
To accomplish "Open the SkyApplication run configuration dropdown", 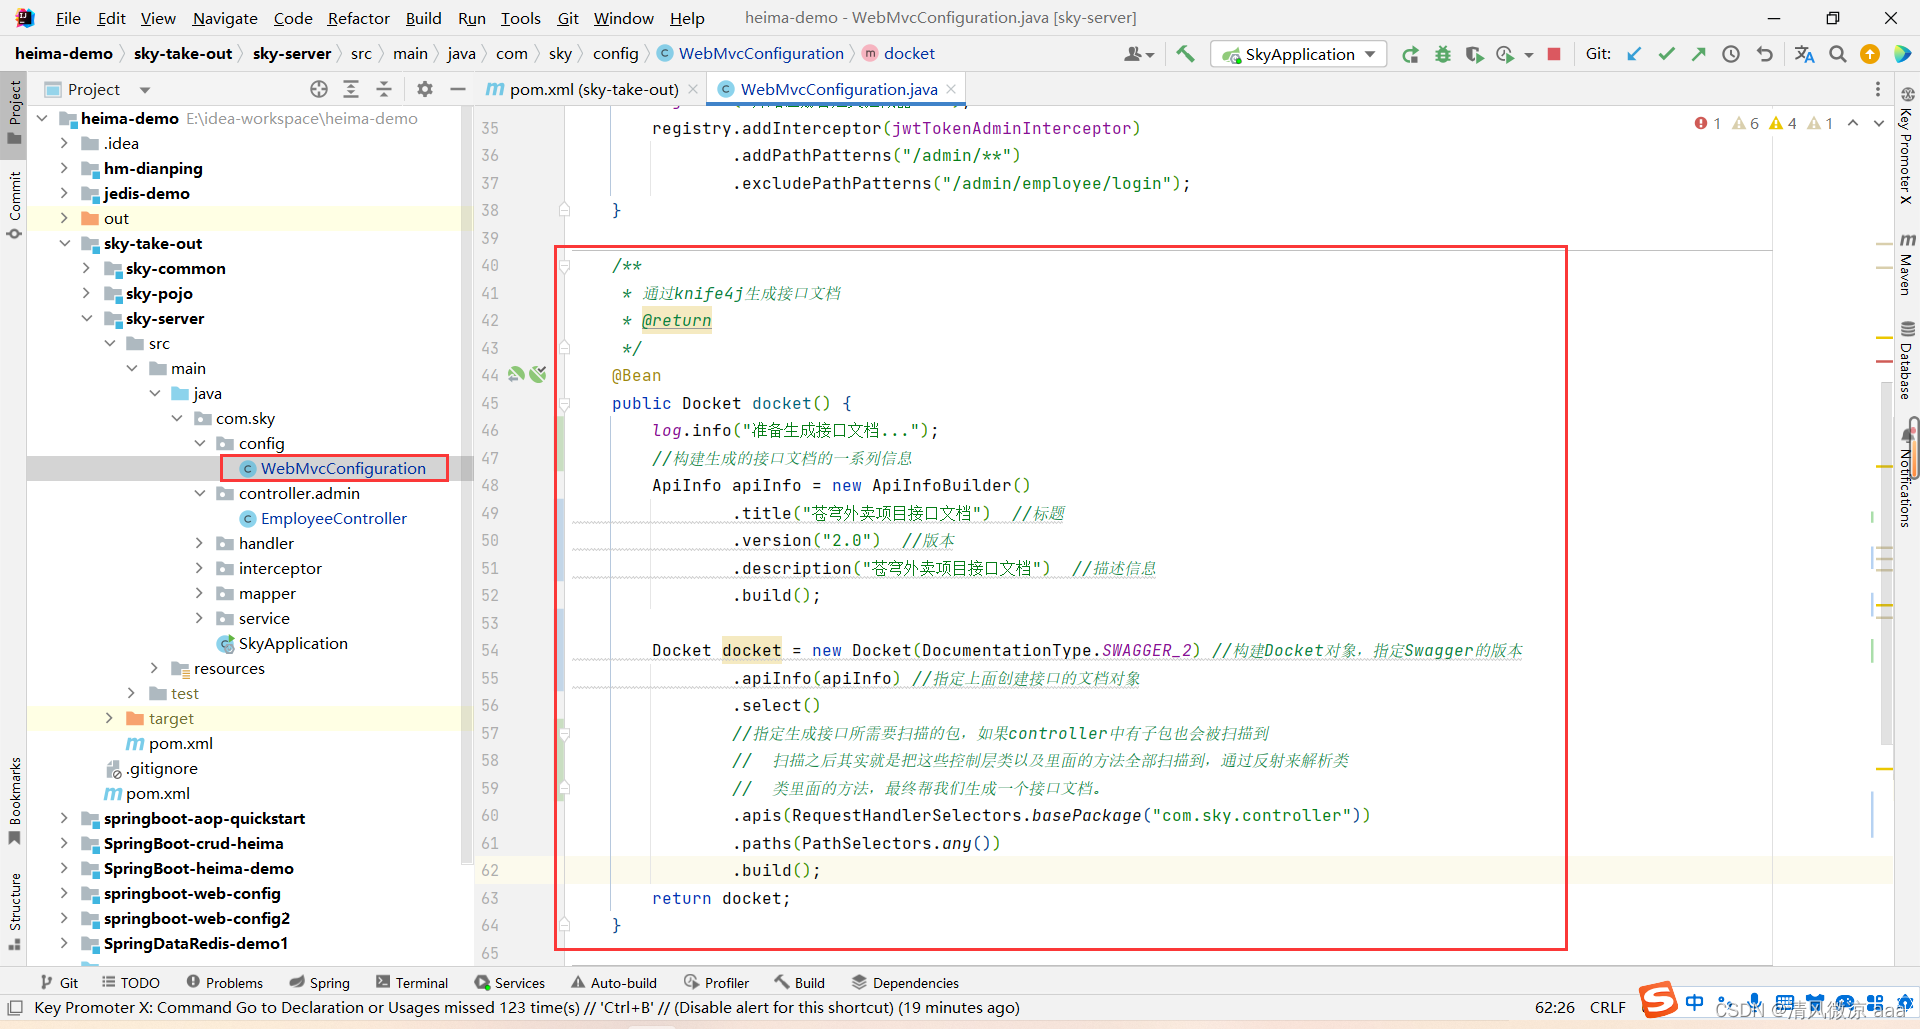I will 1299,54.
